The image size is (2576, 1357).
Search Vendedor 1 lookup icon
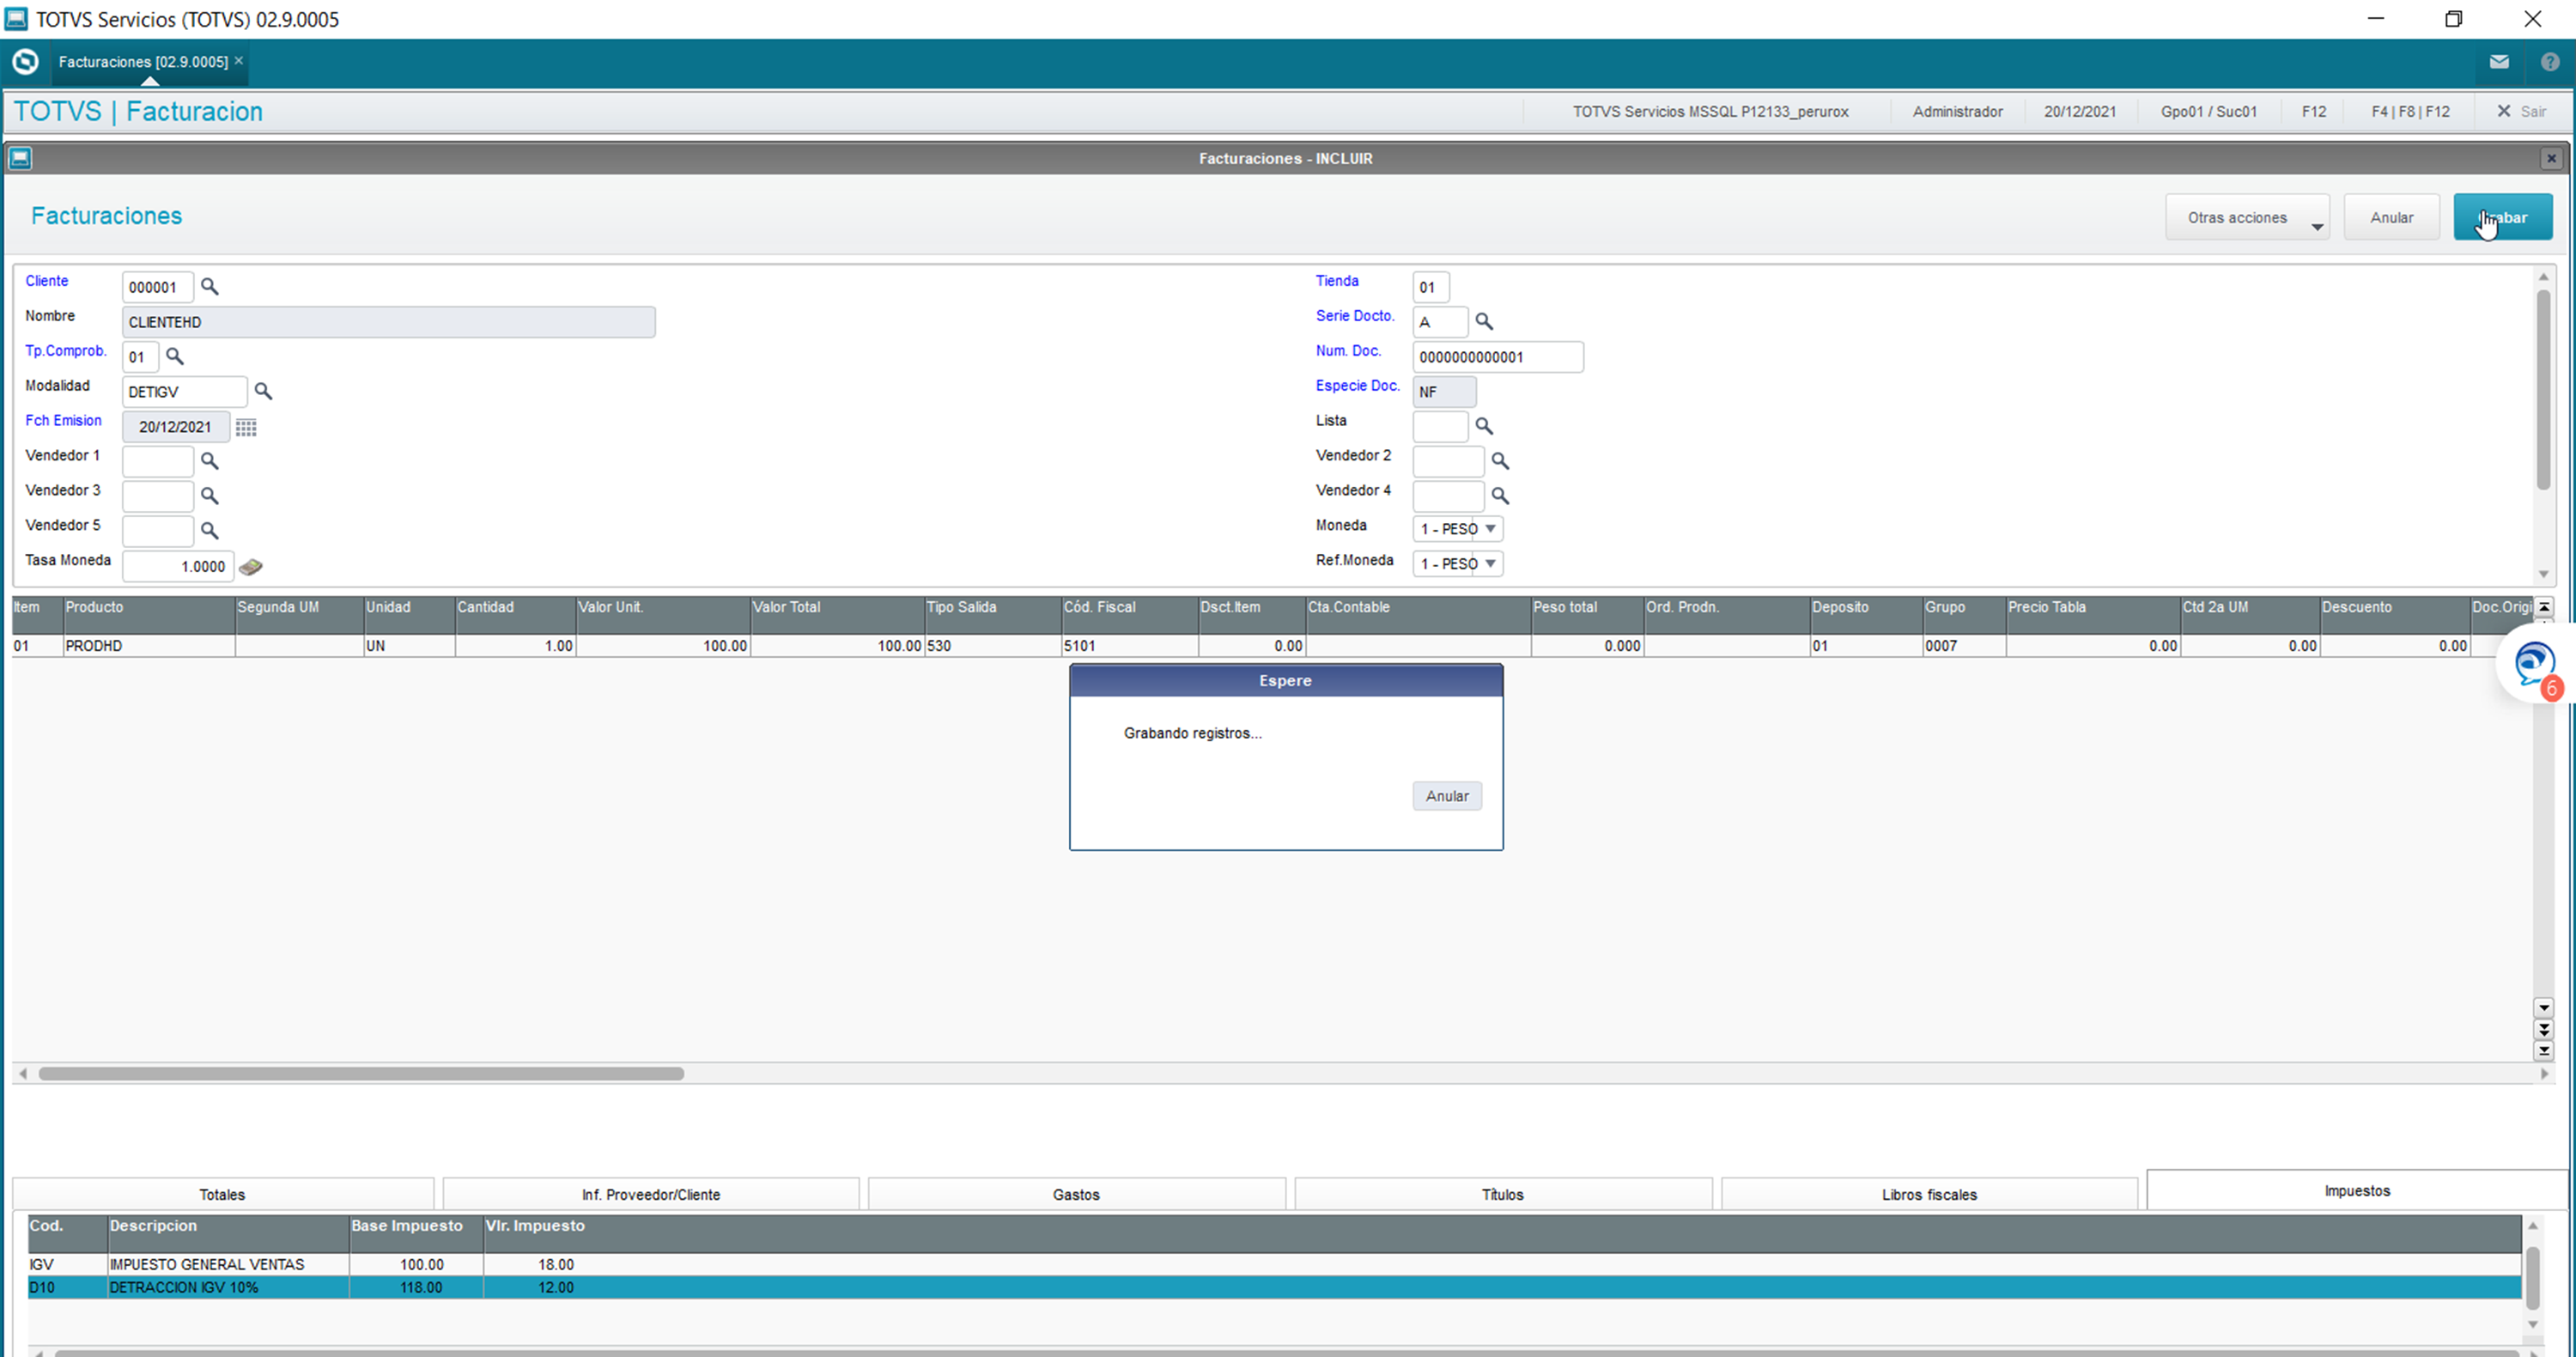[209, 461]
